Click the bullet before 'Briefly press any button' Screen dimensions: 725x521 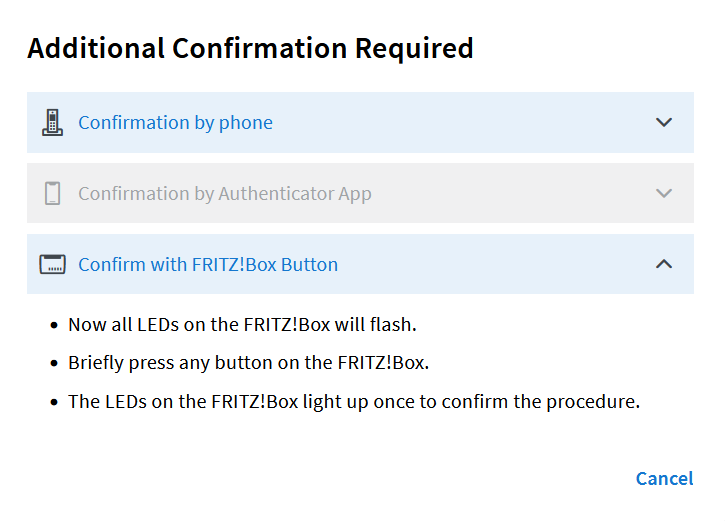(54, 363)
